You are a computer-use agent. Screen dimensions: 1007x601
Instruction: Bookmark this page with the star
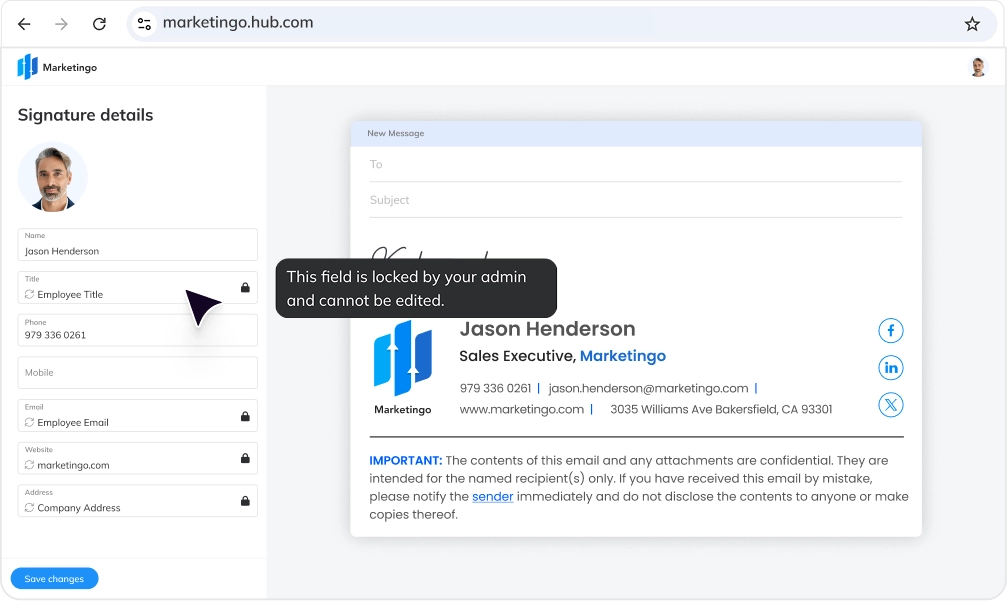pos(972,24)
